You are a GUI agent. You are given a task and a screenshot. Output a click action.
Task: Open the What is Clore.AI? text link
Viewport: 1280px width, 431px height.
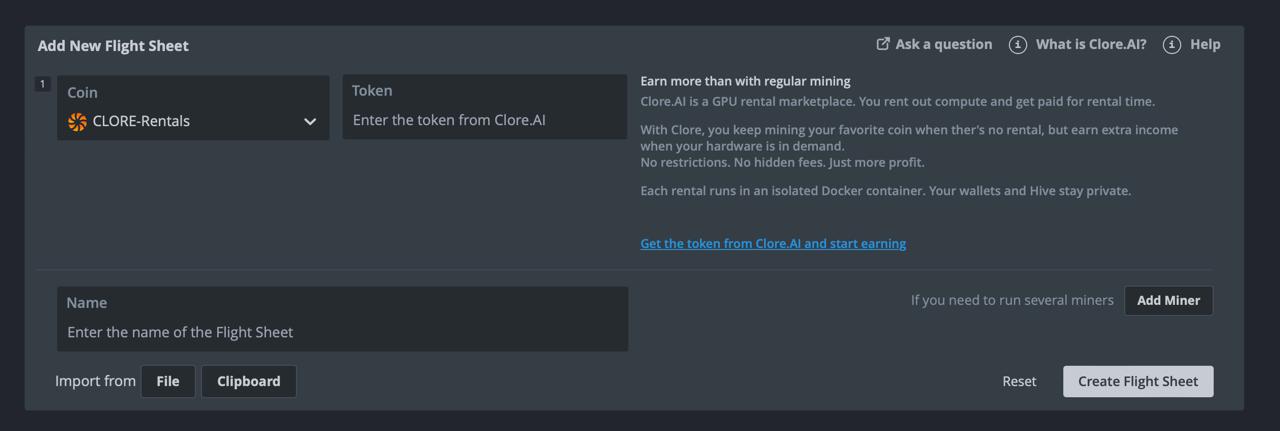pos(1091,44)
